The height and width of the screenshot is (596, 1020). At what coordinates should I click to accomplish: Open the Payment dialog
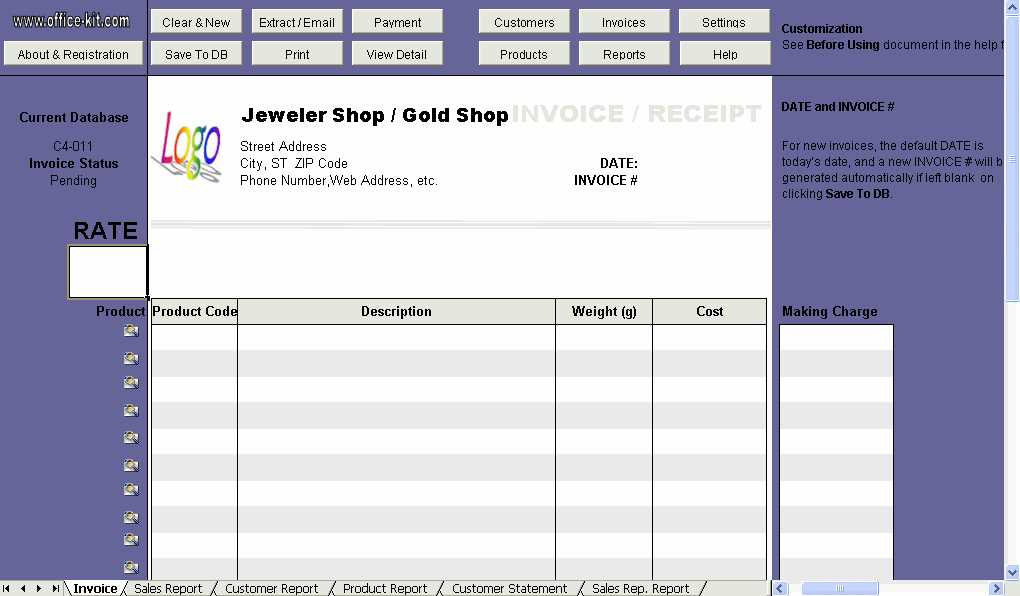coord(397,21)
